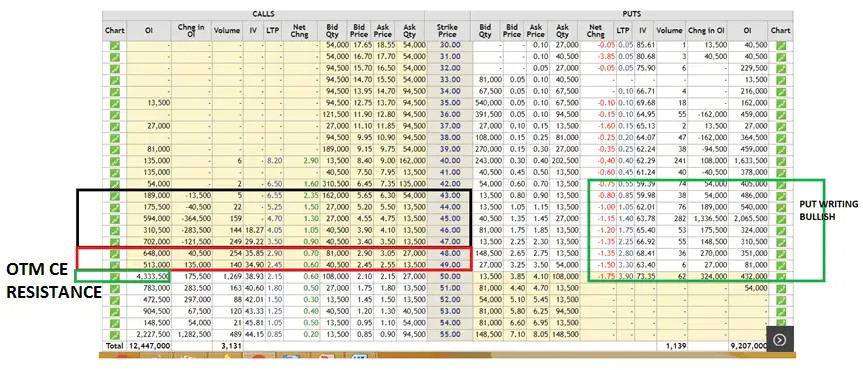
Task: Click the puts OI value 229,500
Action: coord(753,68)
